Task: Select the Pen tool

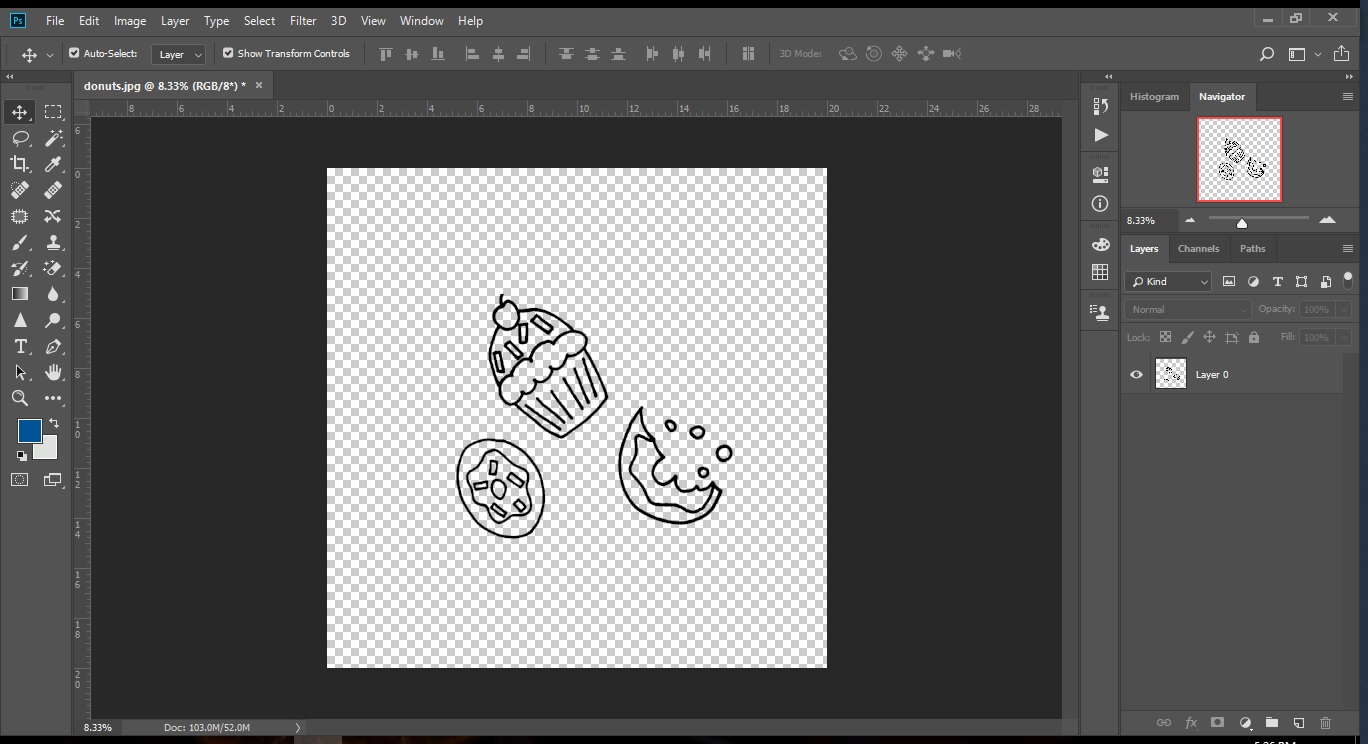Action: [x=53, y=346]
